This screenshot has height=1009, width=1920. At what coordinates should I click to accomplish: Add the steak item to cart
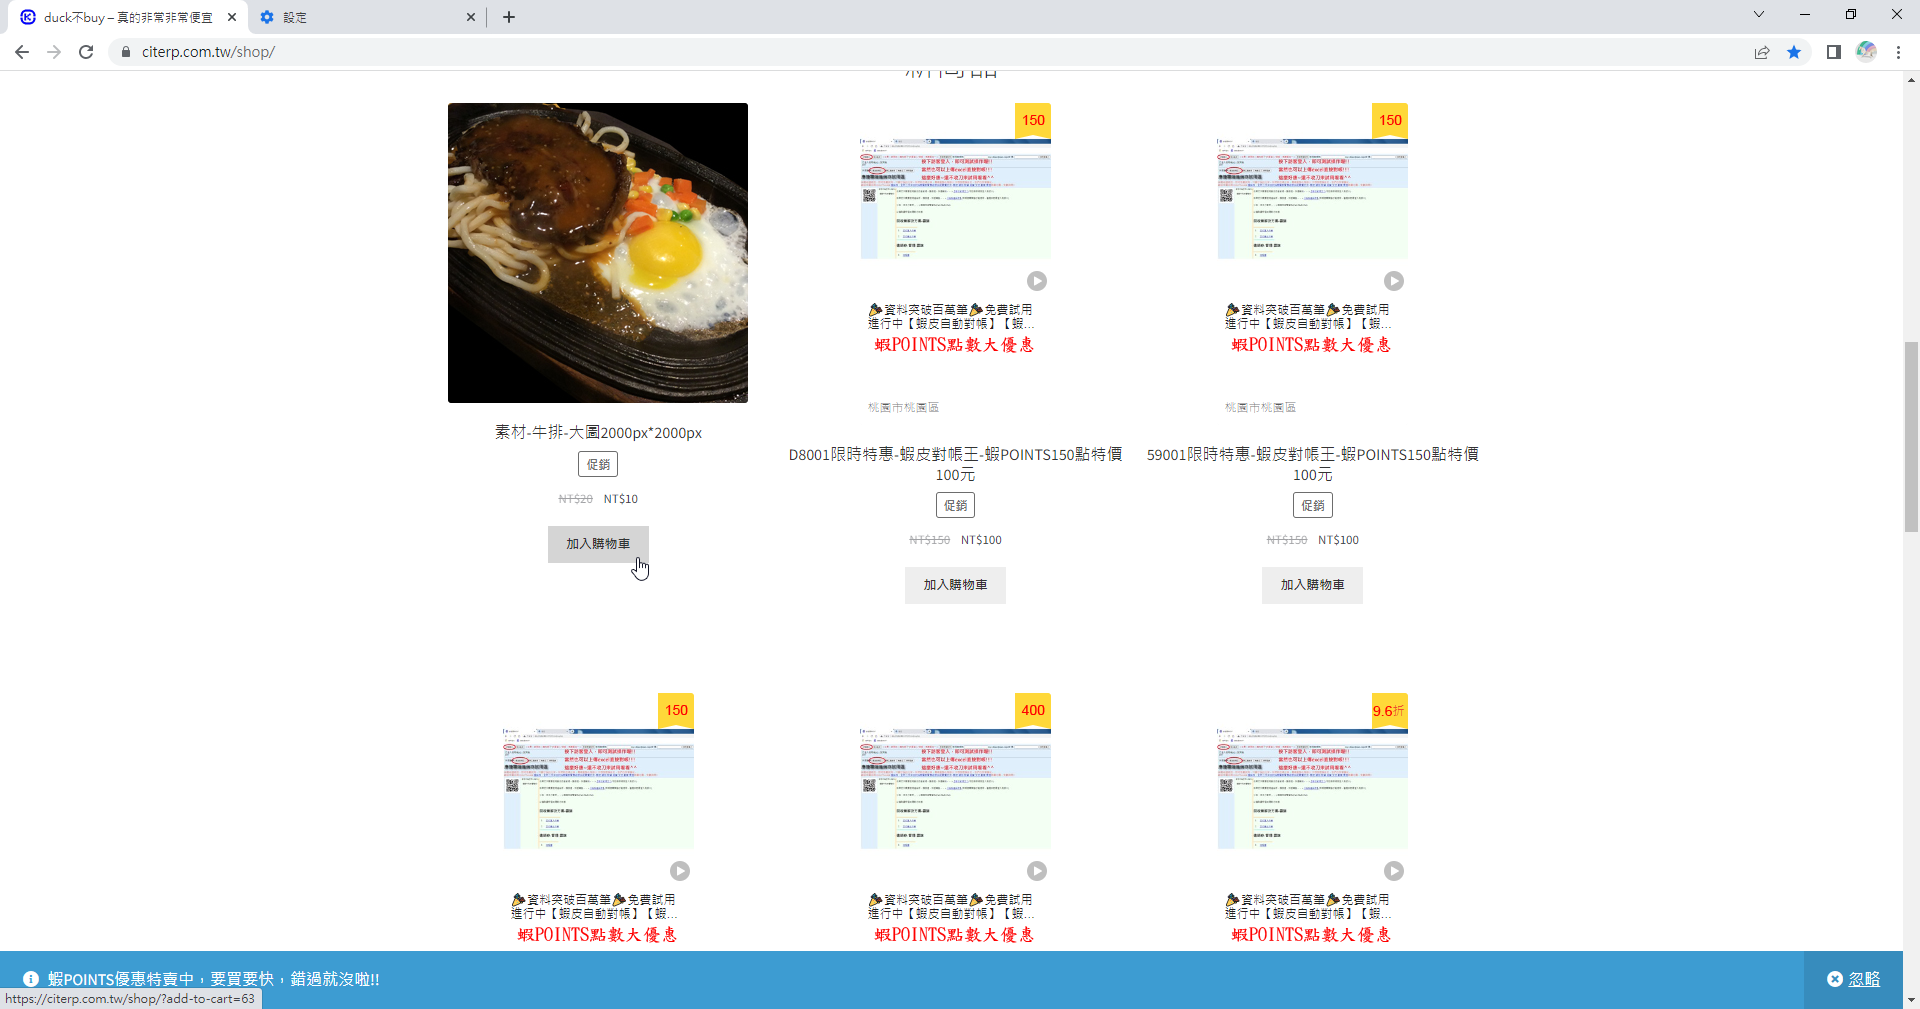tap(598, 544)
